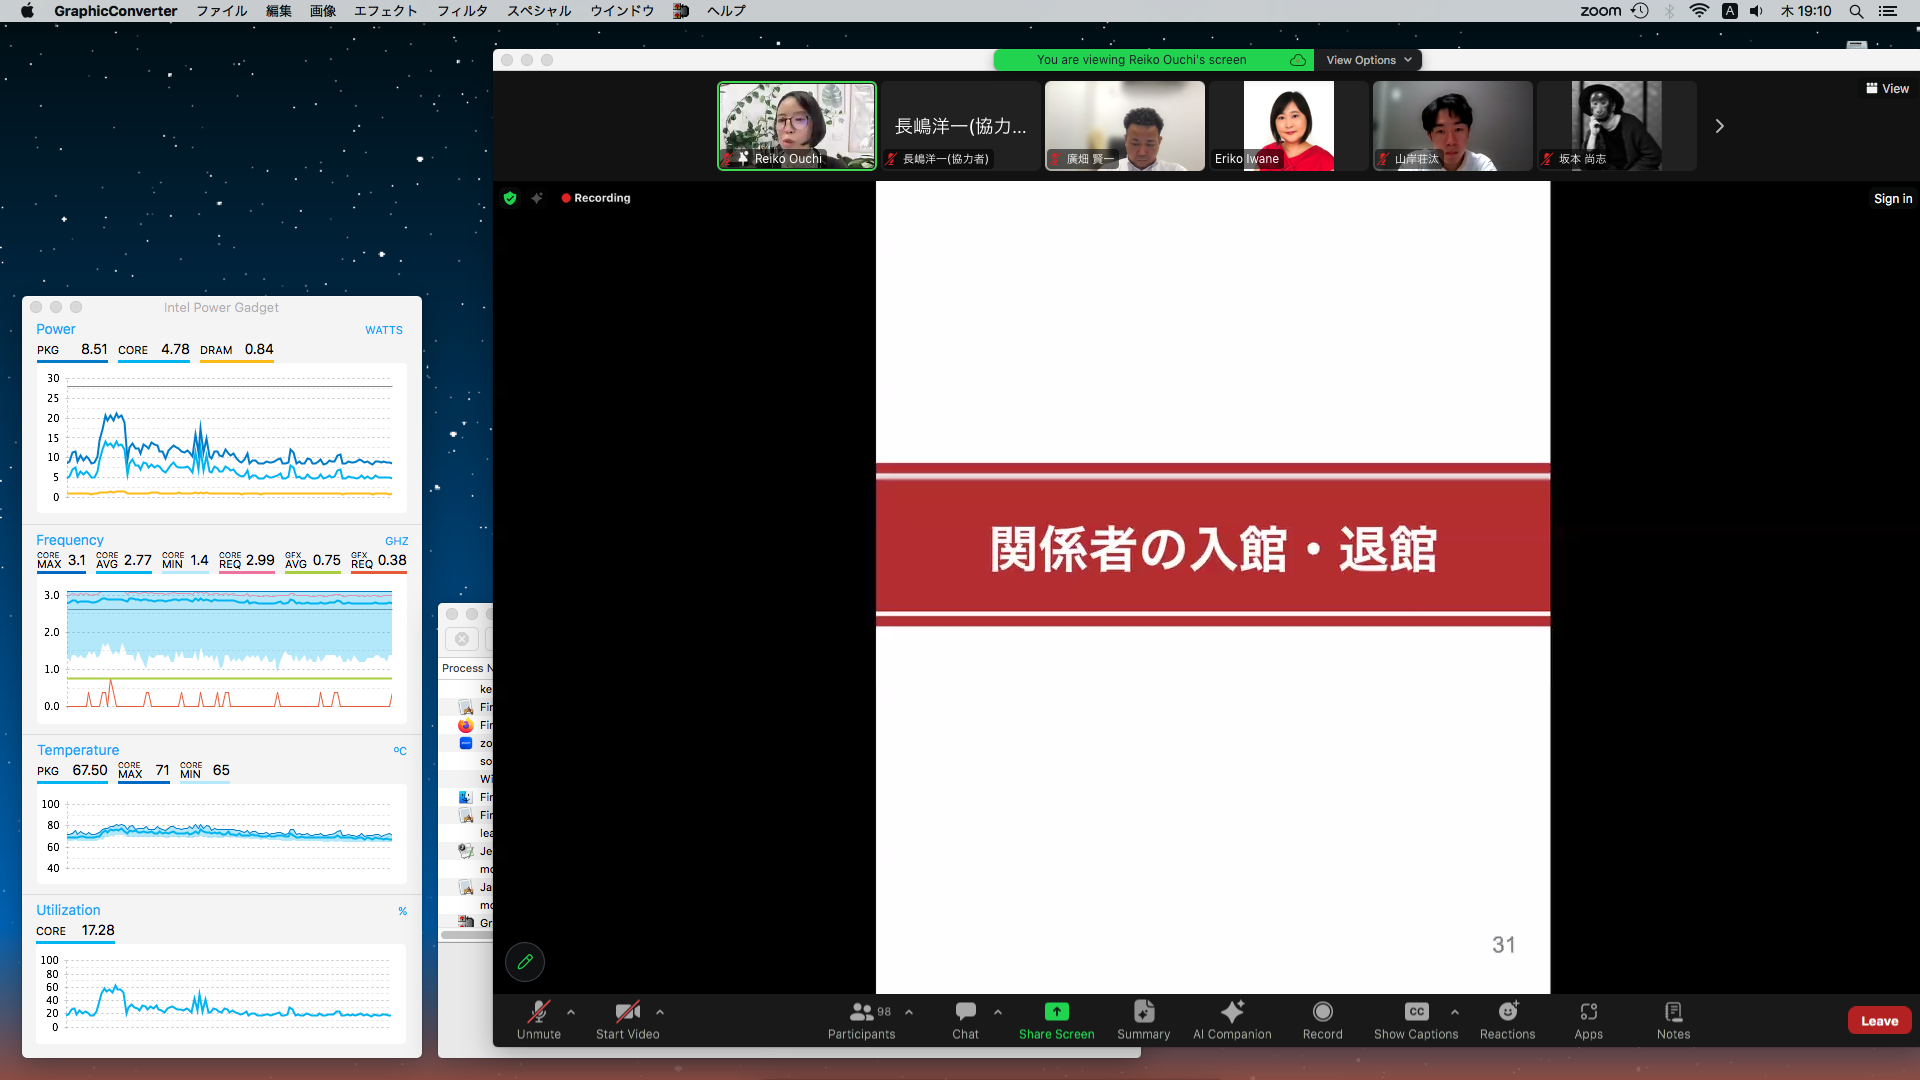Click the green annotation pencil icon
Screen dimensions: 1920x1080
click(525, 962)
